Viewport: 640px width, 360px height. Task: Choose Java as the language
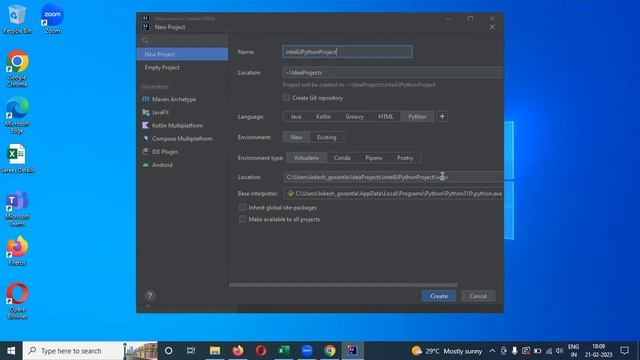point(296,117)
